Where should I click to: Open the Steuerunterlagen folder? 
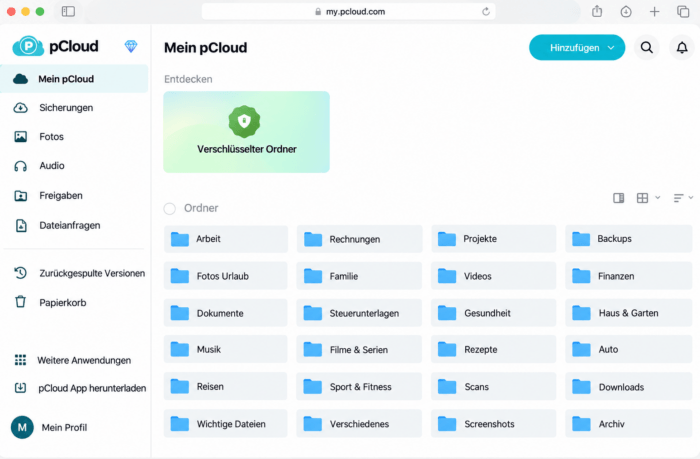pyautogui.click(x=359, y=313)
